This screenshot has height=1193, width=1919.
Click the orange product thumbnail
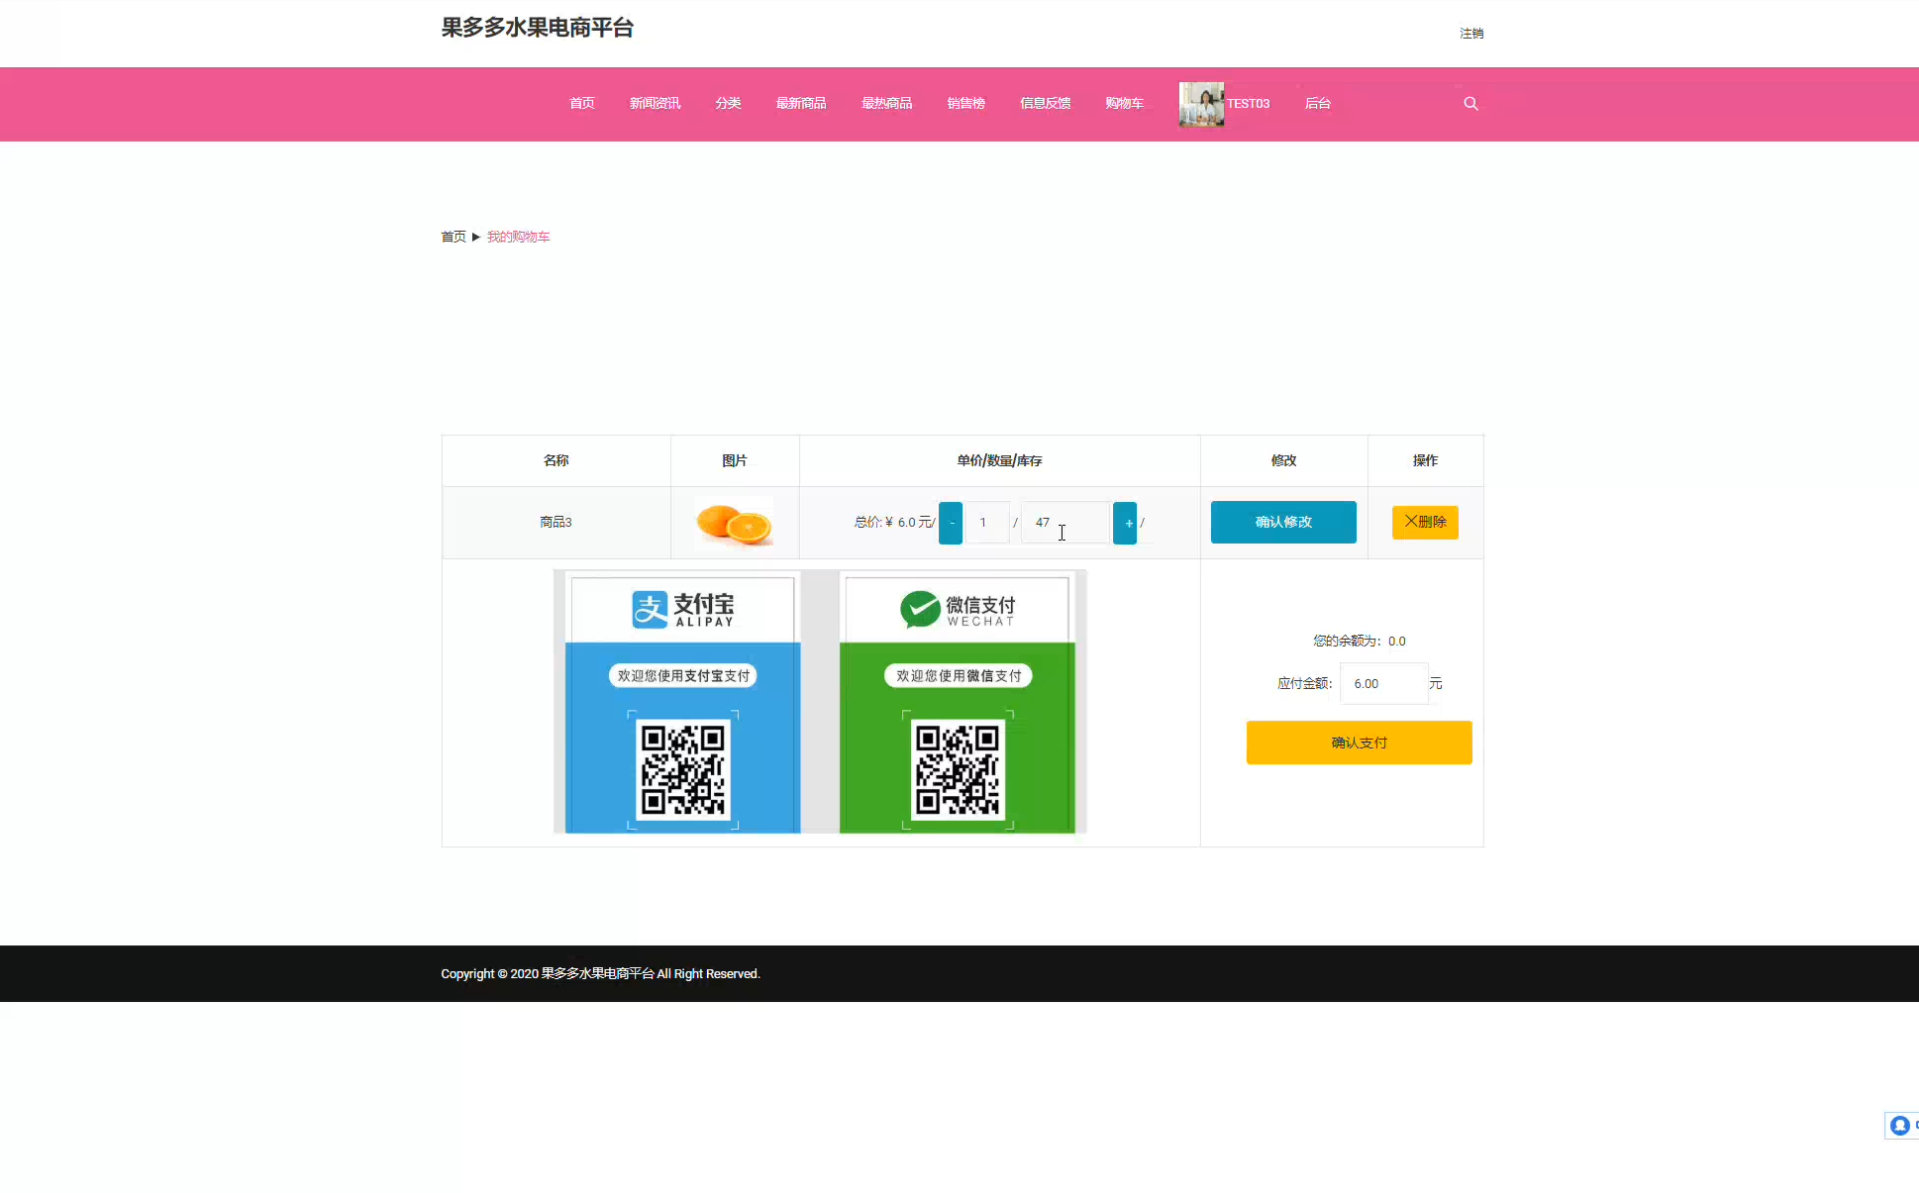coord(734,523)
